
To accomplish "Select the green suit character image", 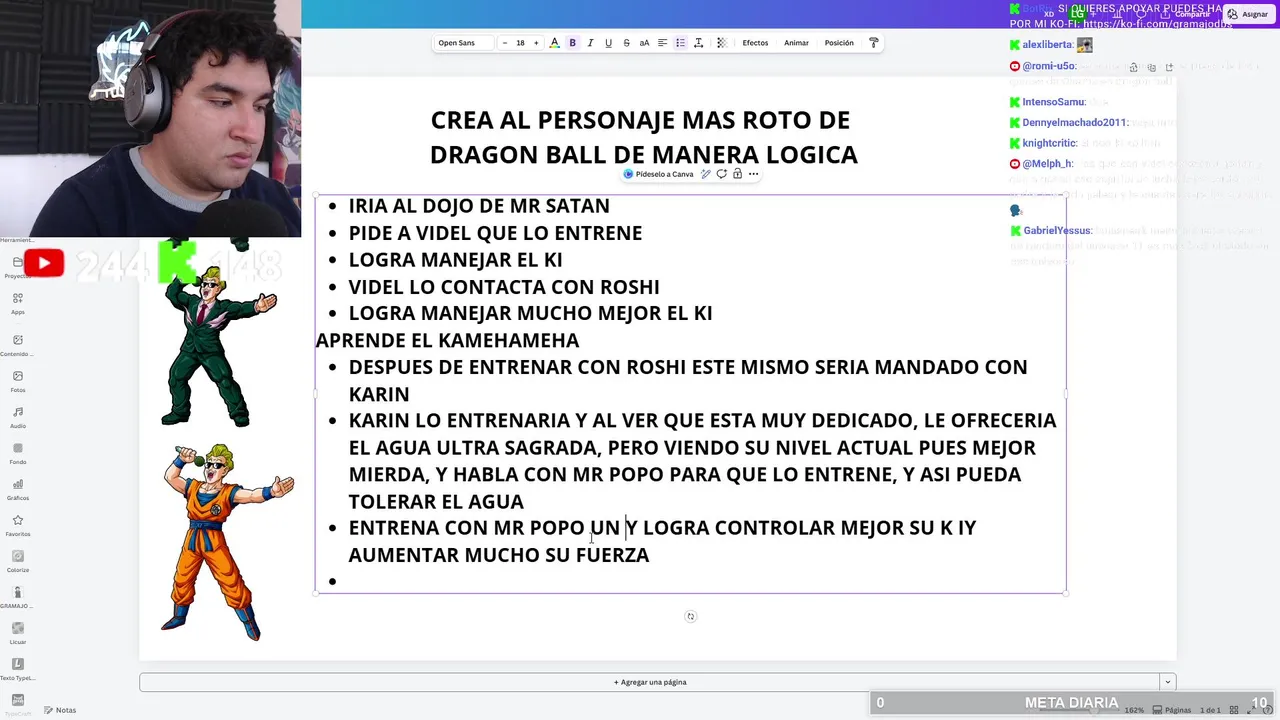I will pos(218,345).
